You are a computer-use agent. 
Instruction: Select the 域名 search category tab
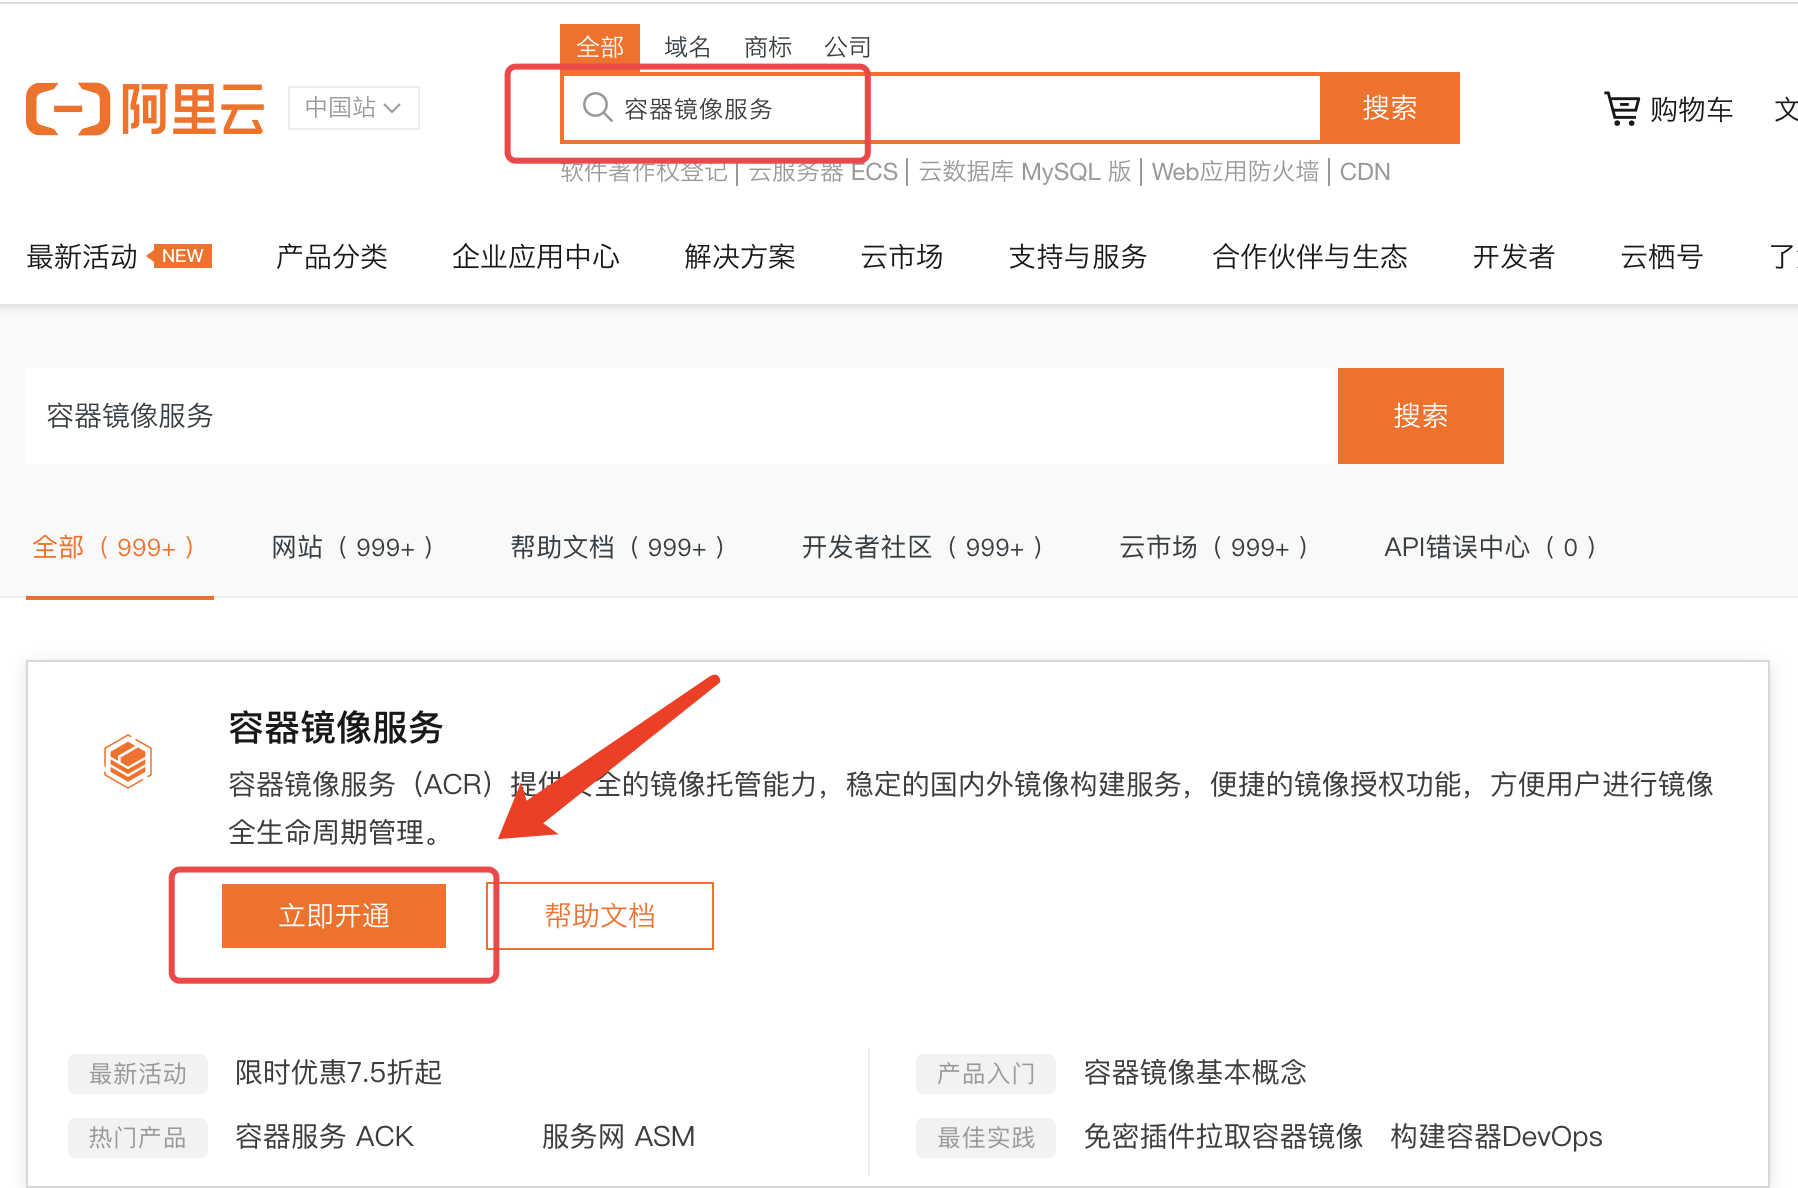[687, 47]
